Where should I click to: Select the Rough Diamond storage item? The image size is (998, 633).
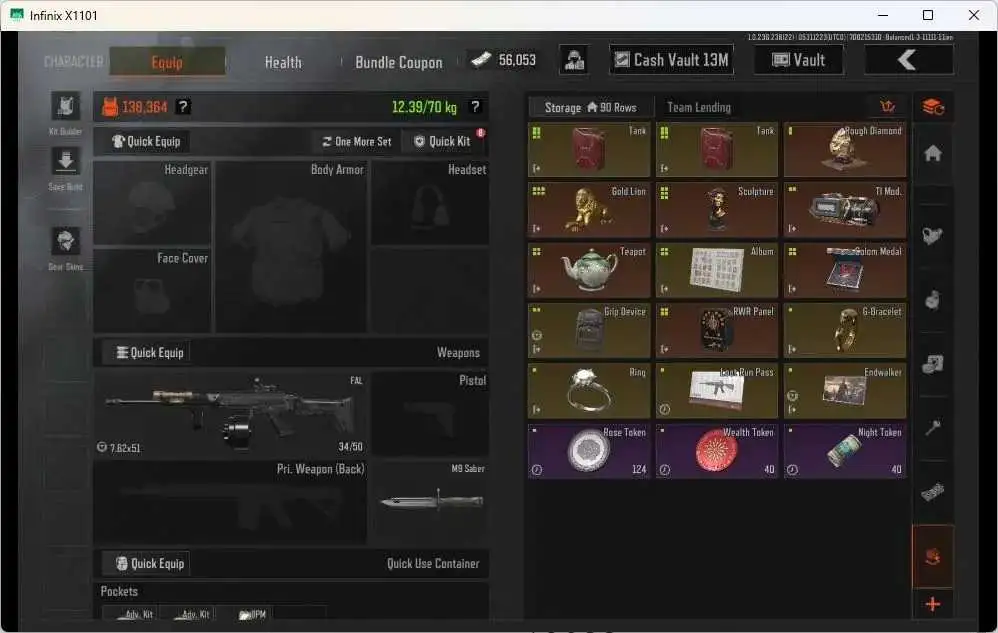point(845,150)
